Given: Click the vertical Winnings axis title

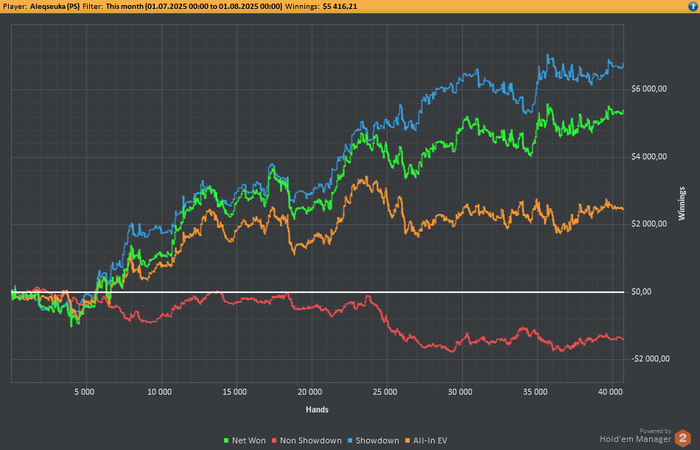Looking at the screenshot, I should (682, 204).
